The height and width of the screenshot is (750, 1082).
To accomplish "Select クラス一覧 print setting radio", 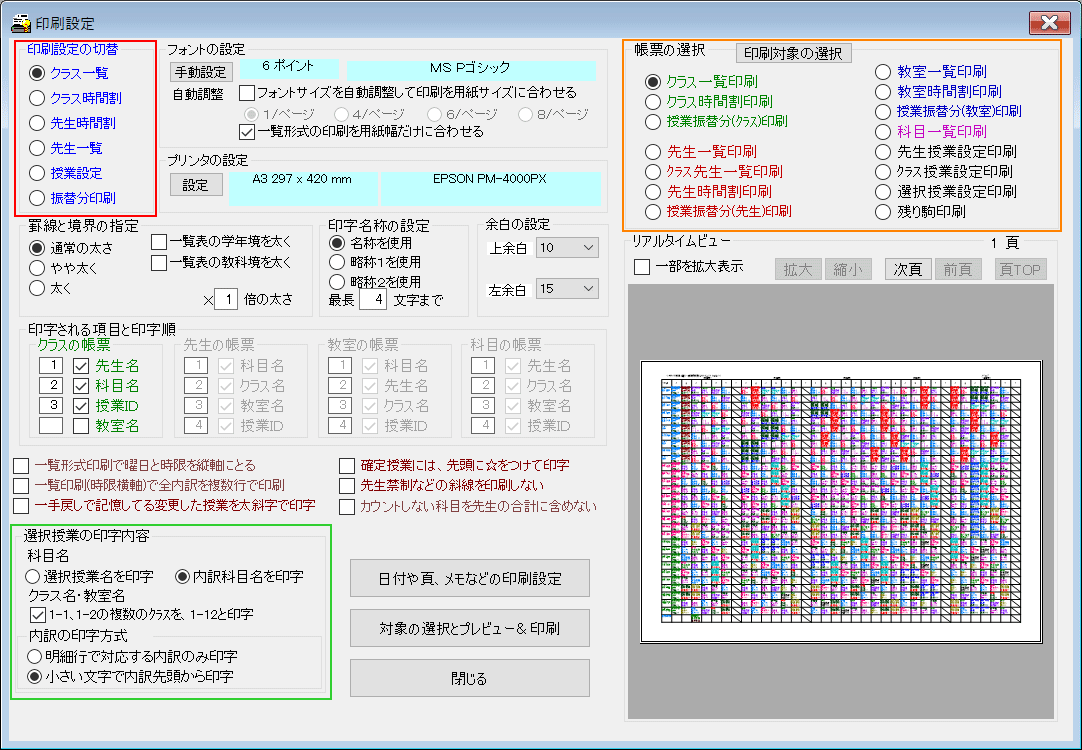I will [x=37, y=72].
